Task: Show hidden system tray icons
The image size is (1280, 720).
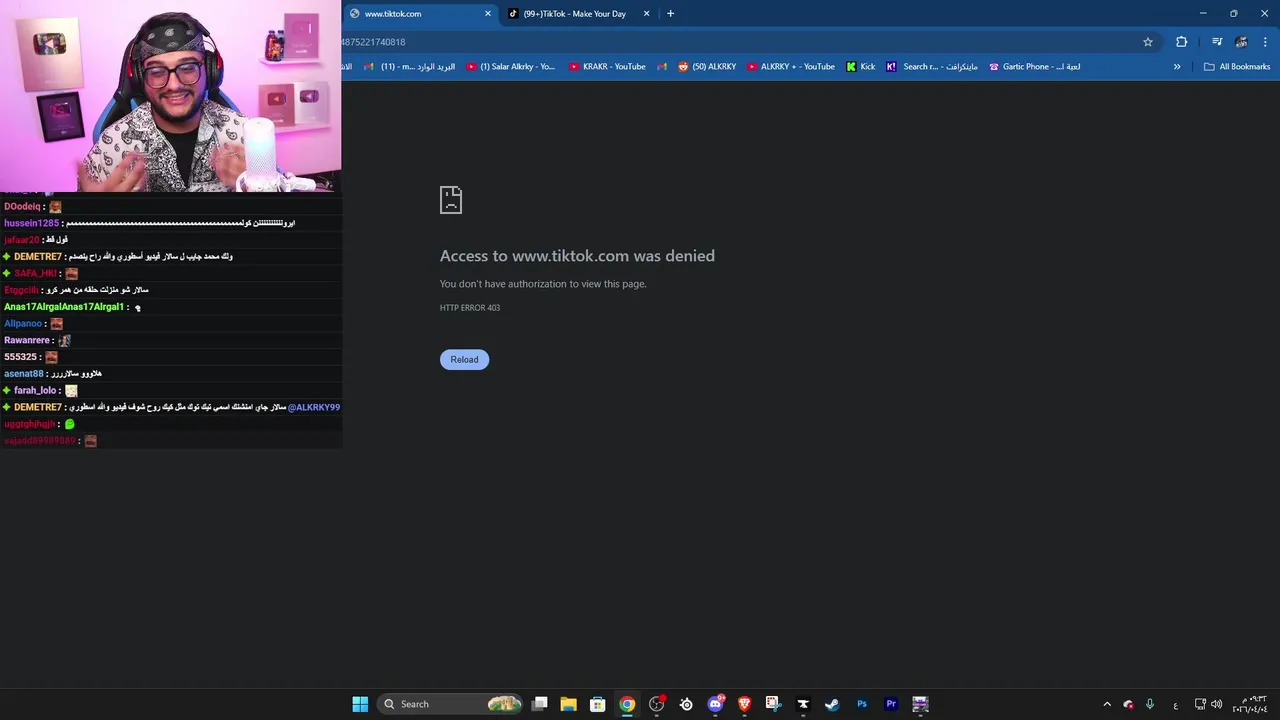Action: pos(1107,704)
